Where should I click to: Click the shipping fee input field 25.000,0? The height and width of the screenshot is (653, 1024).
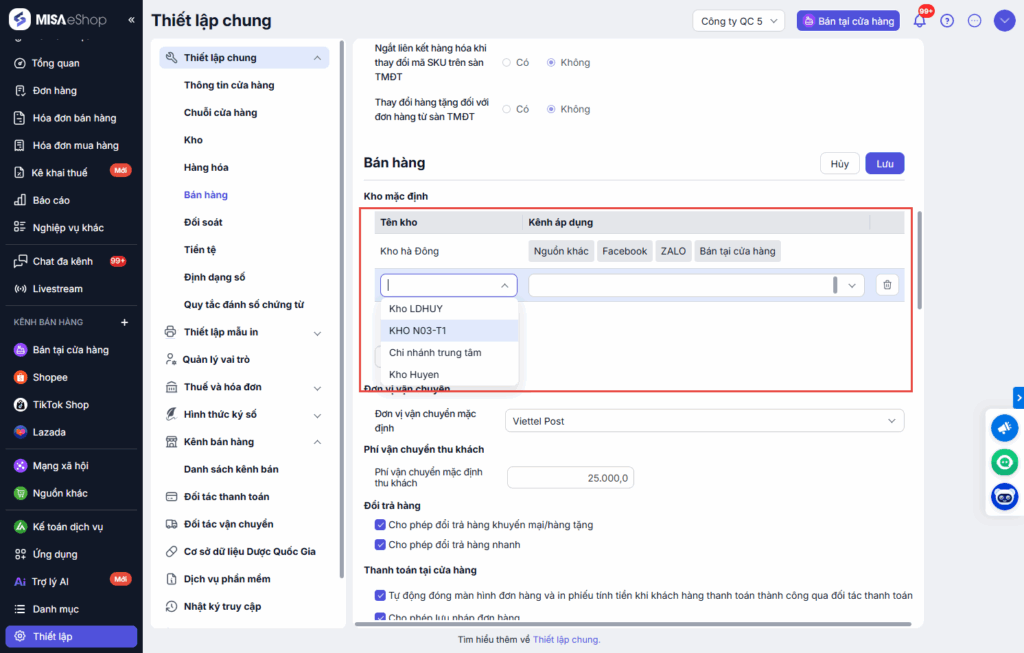(x=570, y=478)
